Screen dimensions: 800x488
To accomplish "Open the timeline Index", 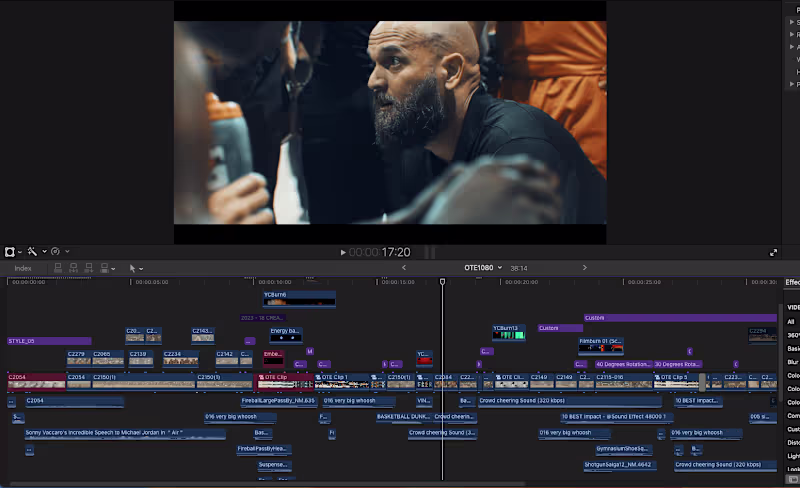I will click(23, 269).
